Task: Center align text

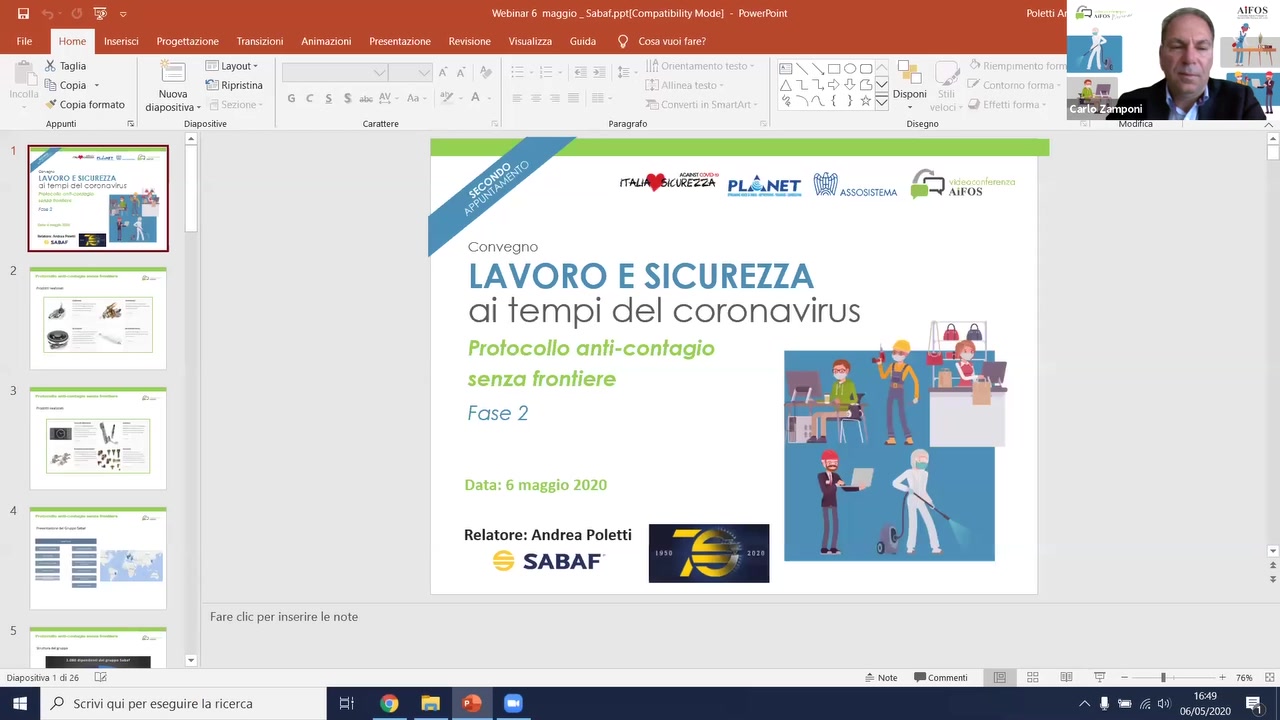Action: 536,98
